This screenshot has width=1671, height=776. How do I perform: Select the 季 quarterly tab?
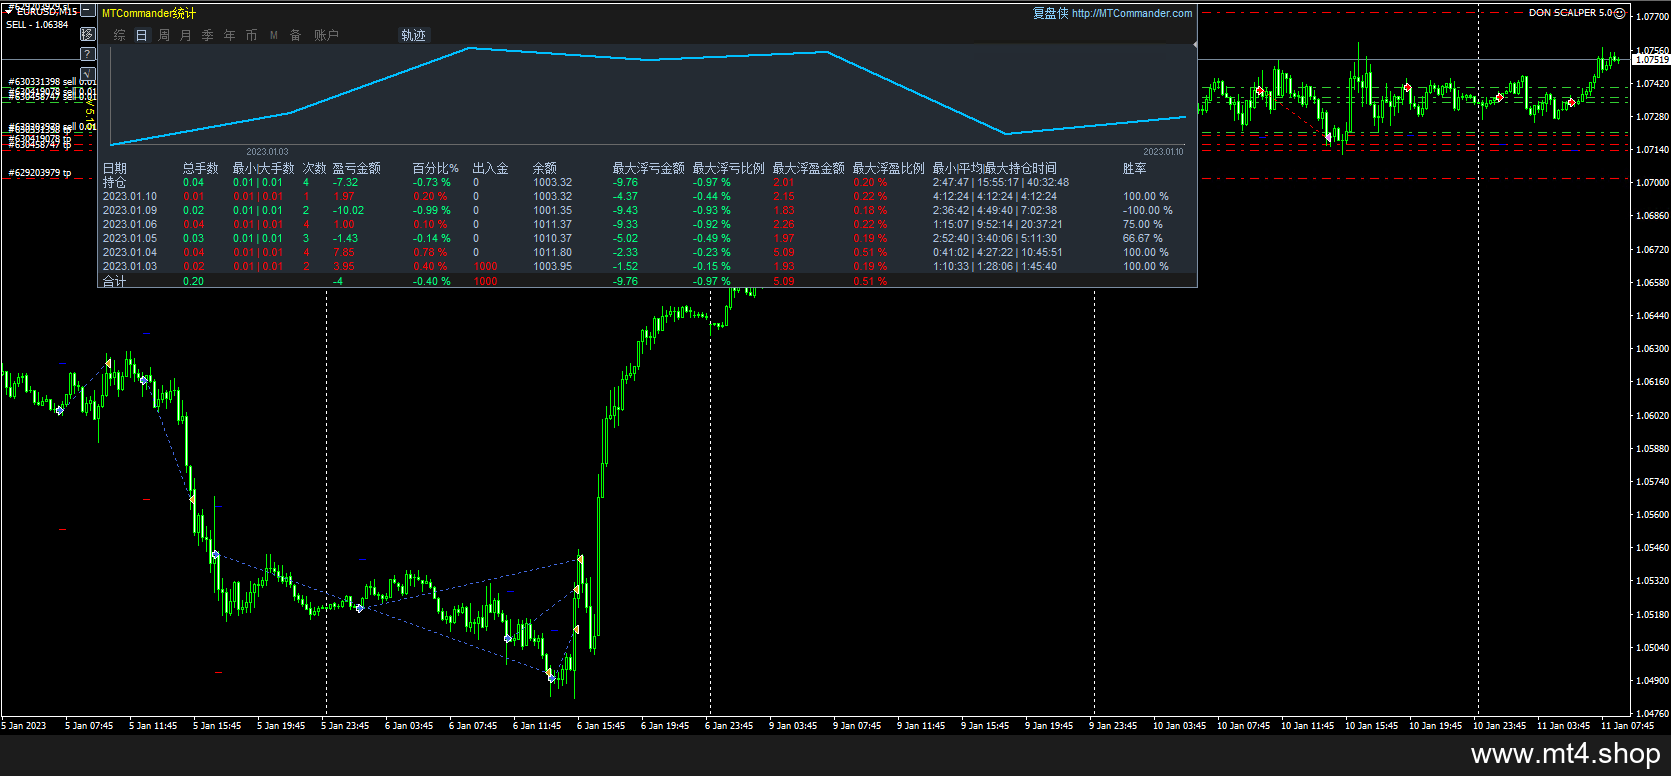coord(208,35)
